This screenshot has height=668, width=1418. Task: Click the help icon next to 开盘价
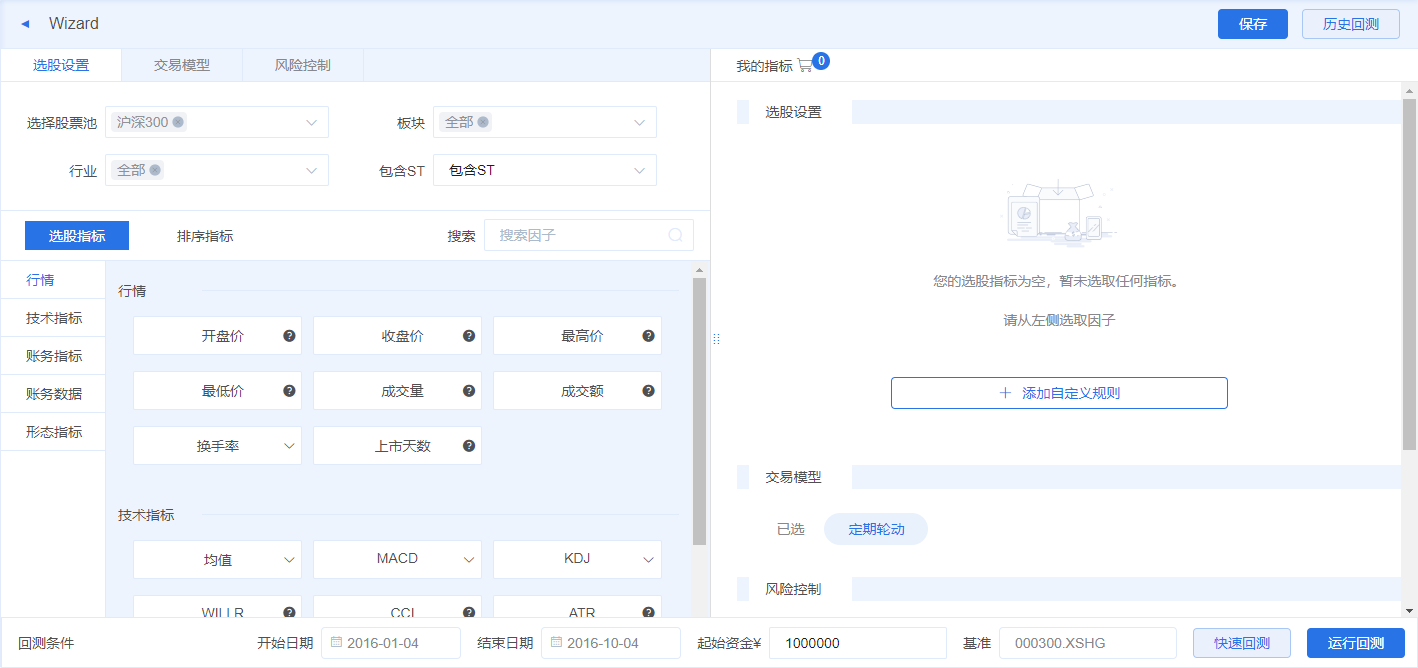pos(287,335)
